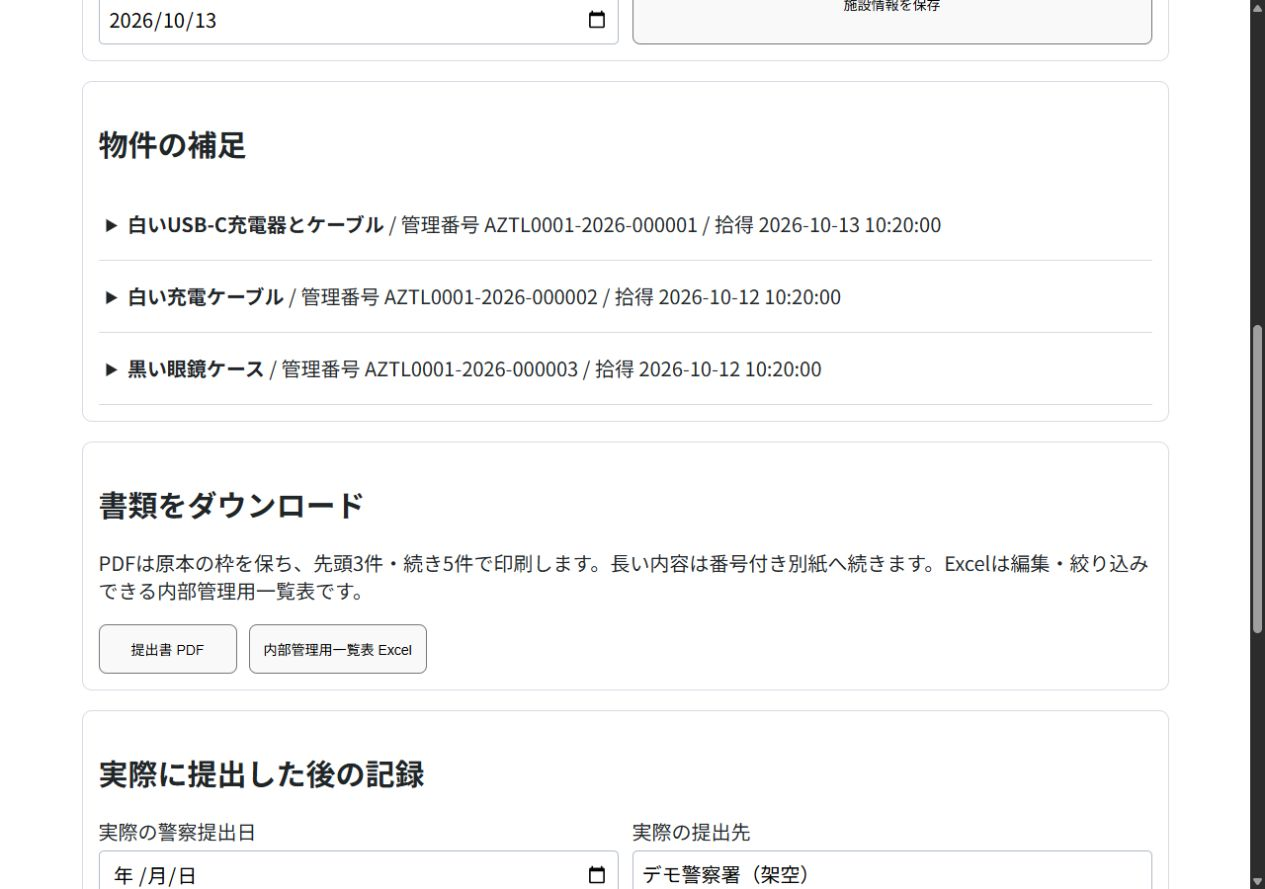Expand the 白い充電ケーブル item details
The width and height of the screenshot is (1265, 889).
point(625,297)
